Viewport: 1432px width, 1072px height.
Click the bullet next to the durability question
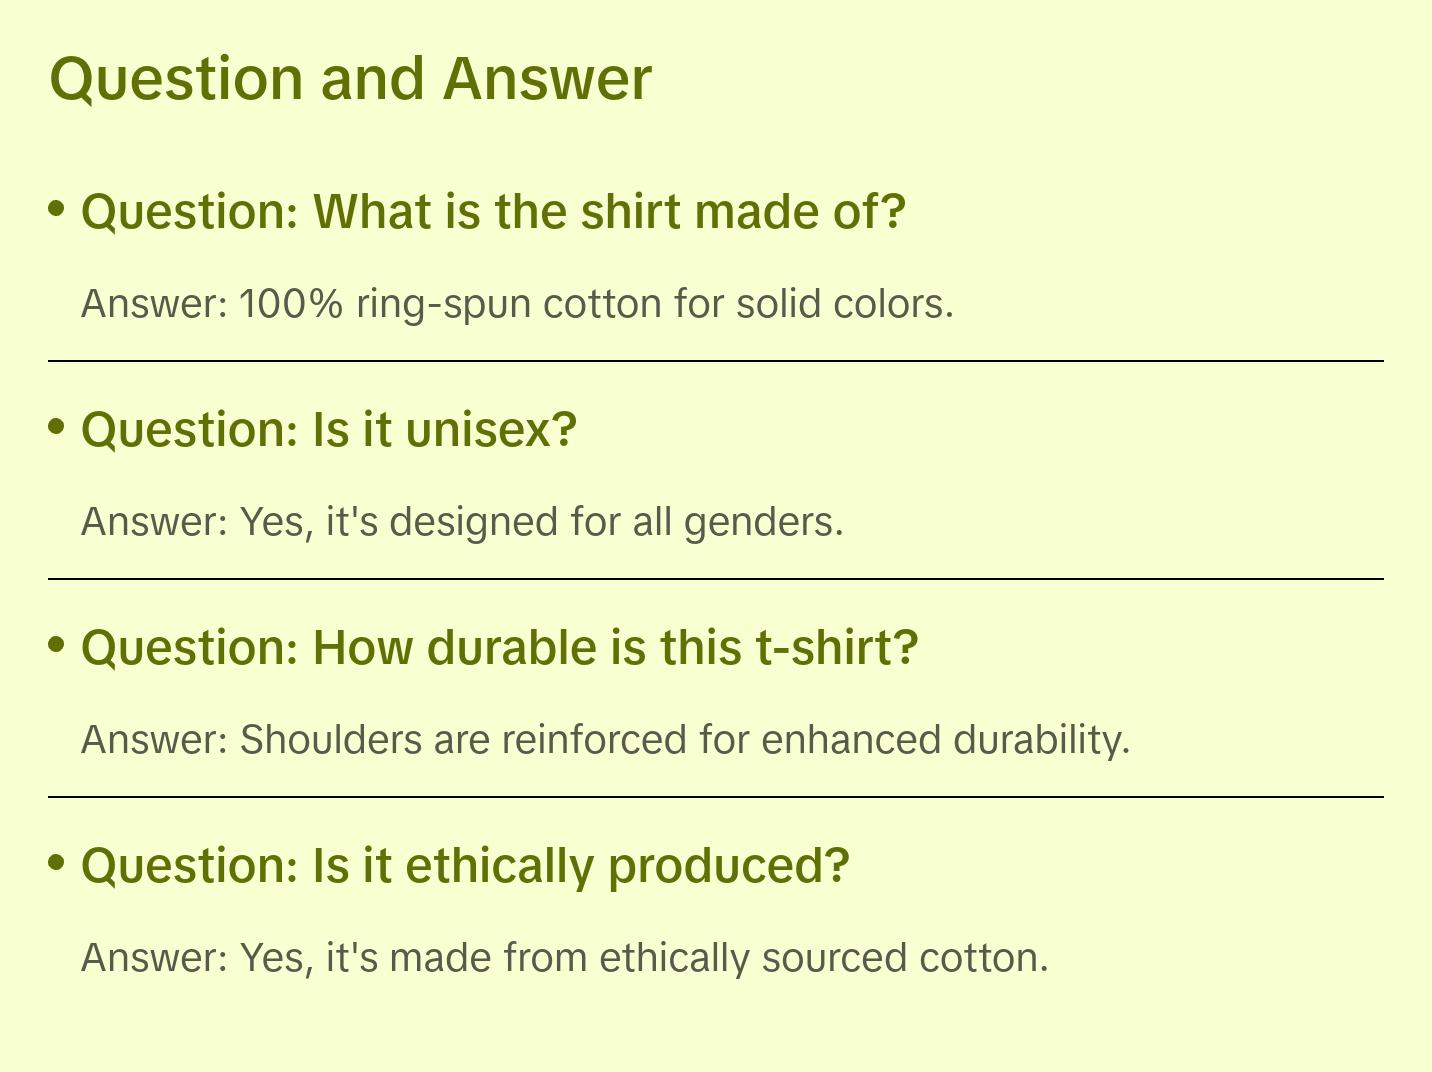click(x=57, y=645)
